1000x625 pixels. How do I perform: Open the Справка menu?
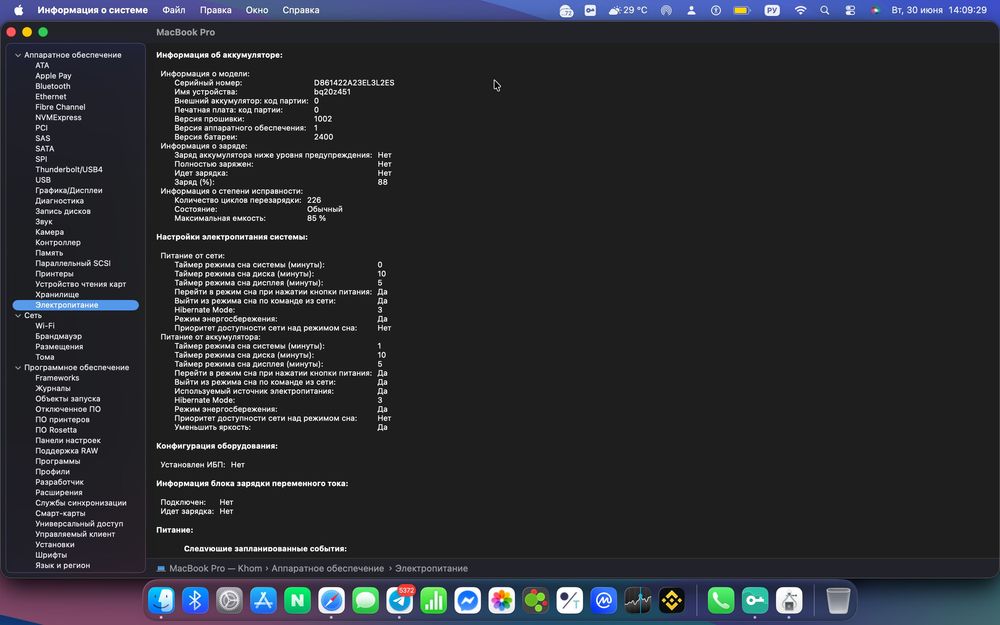coord(301,10)
